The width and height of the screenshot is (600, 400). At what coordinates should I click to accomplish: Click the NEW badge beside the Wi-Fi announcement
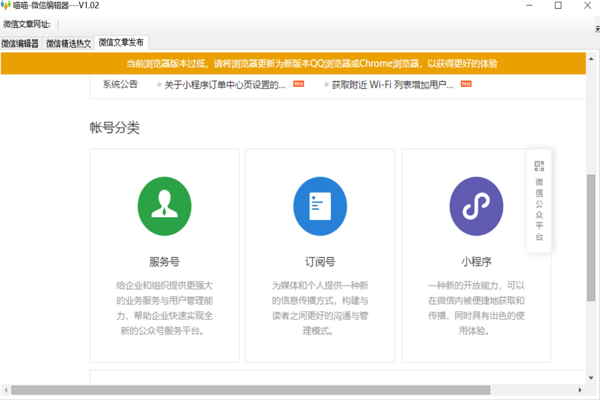click(465, 85)
